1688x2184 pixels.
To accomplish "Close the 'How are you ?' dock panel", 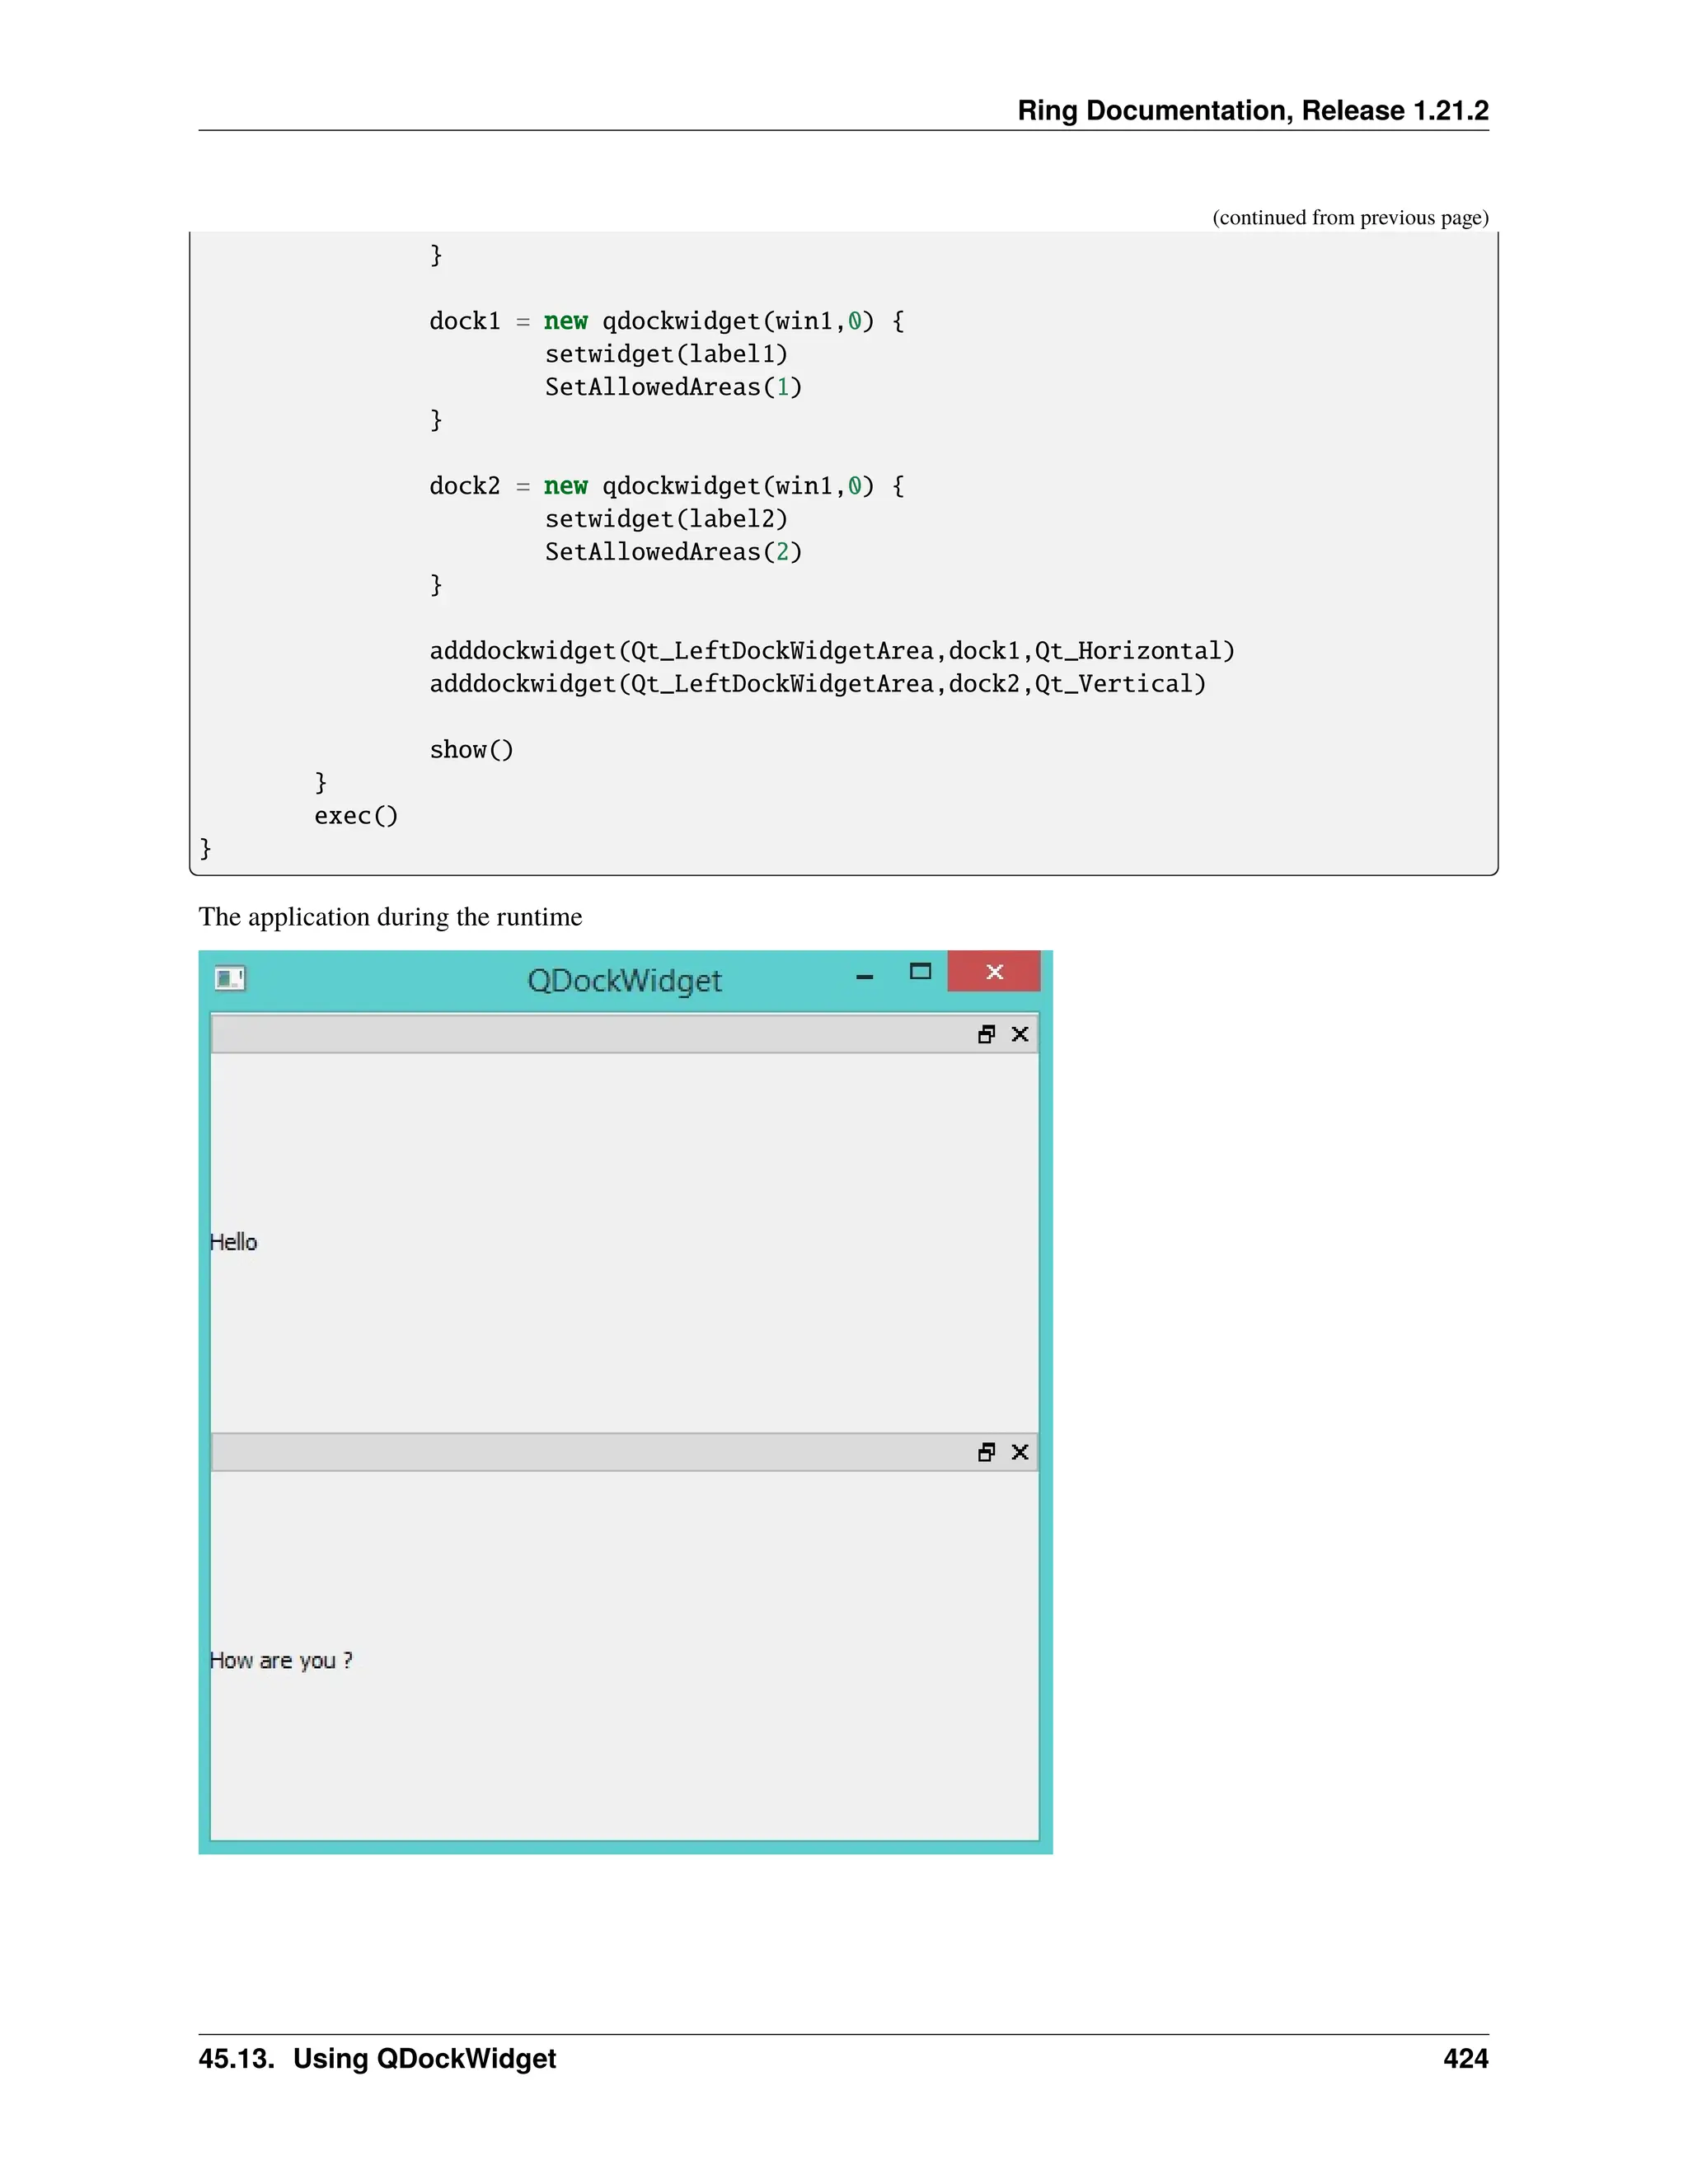I will 1020,1452.
